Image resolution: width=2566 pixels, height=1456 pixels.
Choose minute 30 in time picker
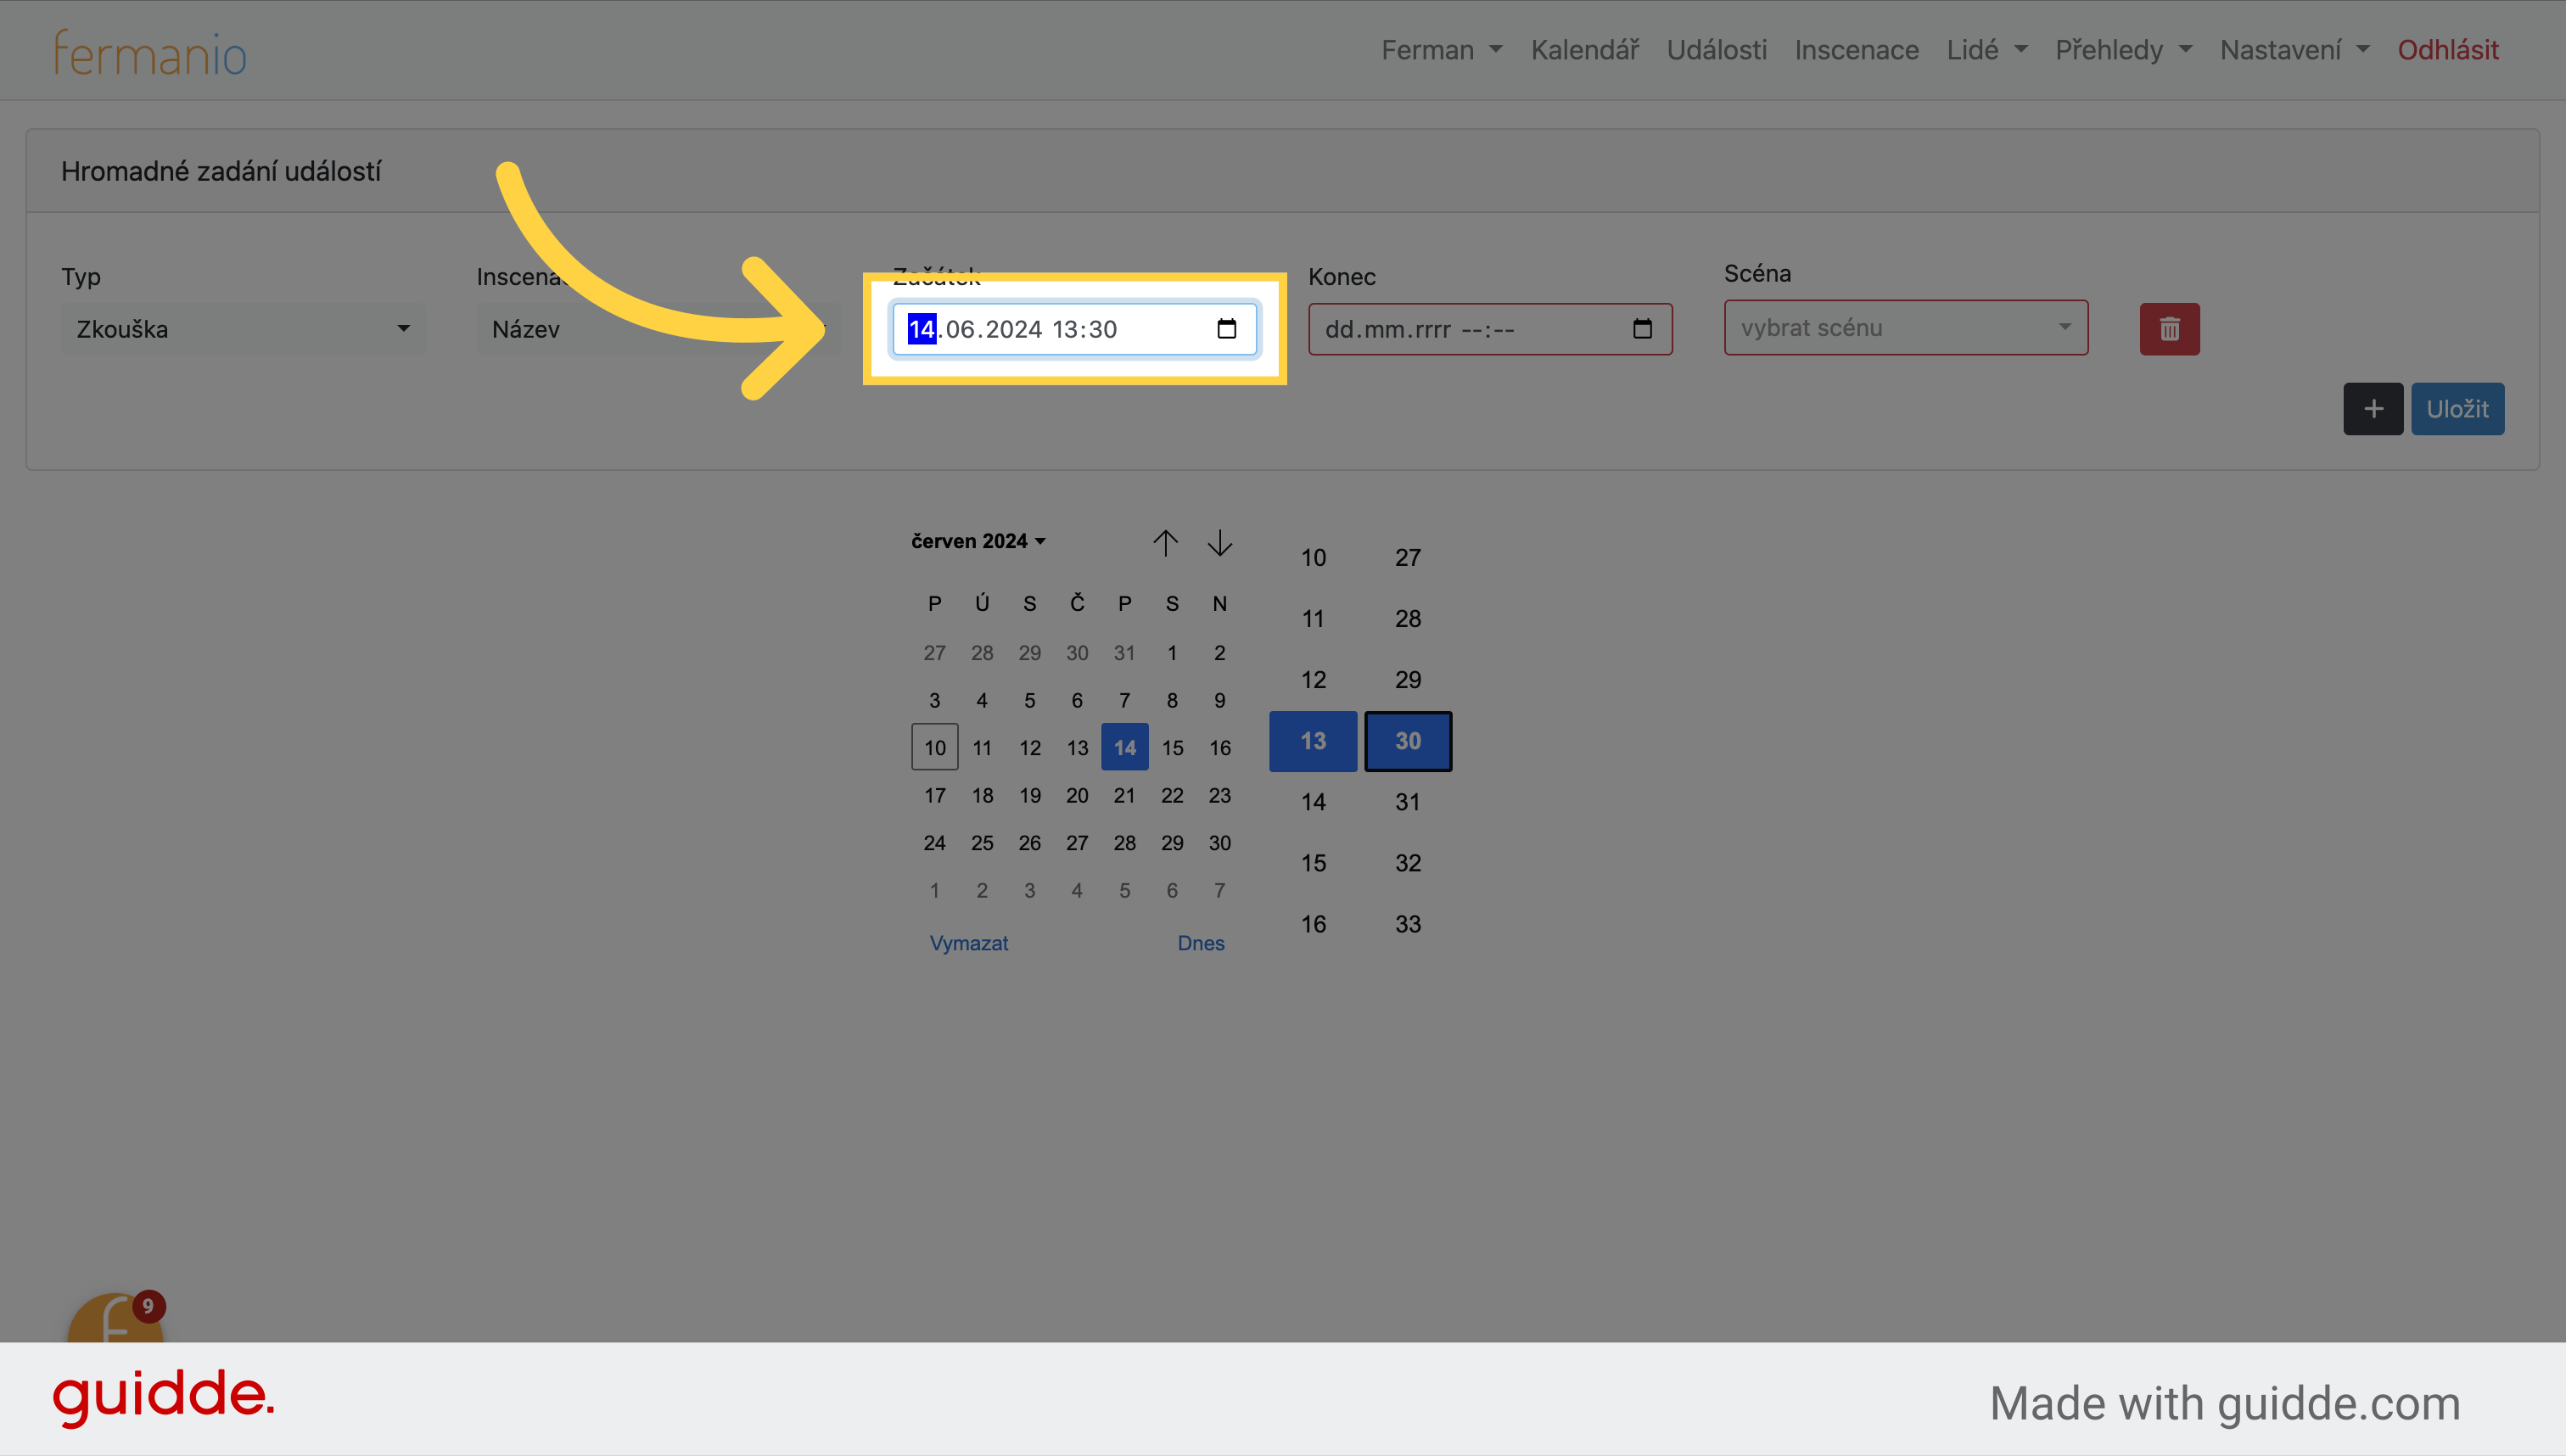(x=1408, y=741)
